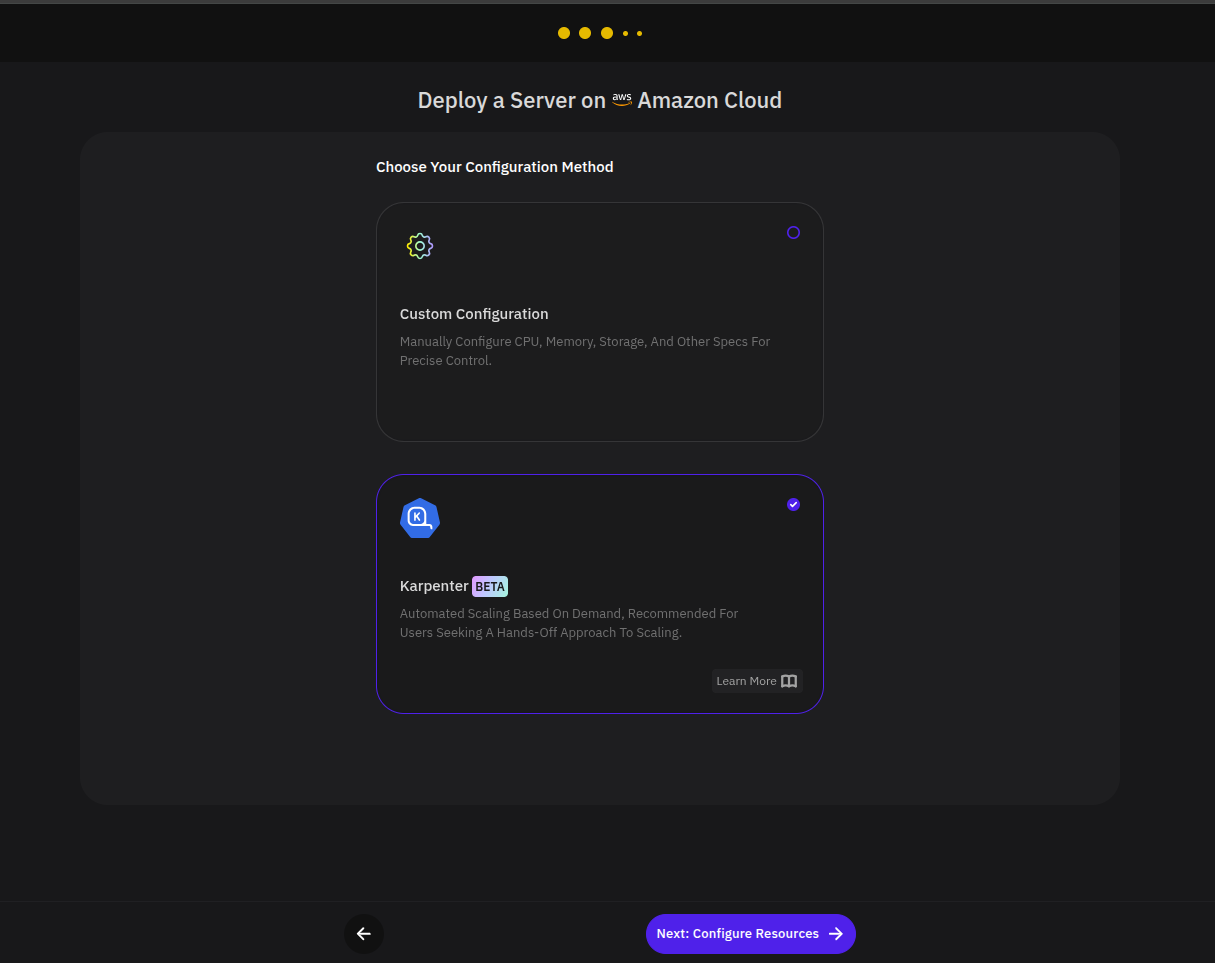Select the Custom Configuration radio button
The width and height of the screenshot is (1215, 963).
tap(793, 232)
